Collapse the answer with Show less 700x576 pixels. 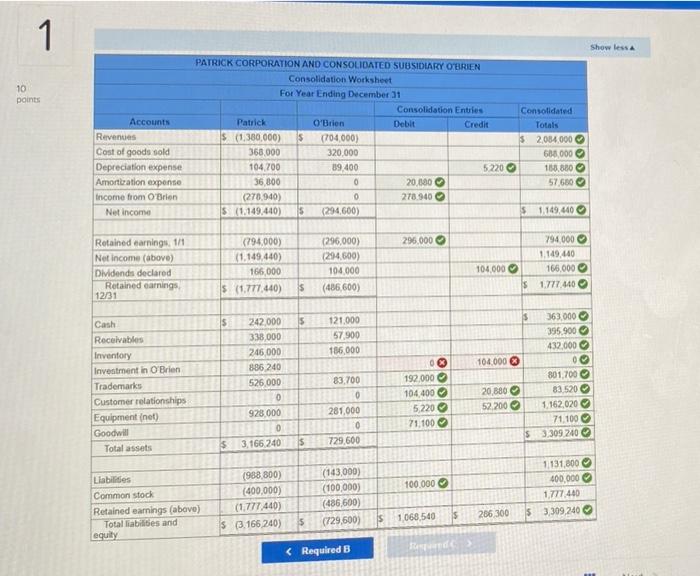(612, 47)
